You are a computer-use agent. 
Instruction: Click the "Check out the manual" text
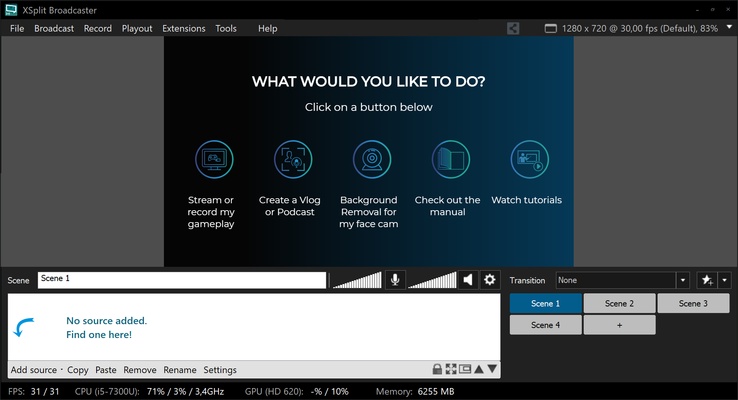tap(447, 206)
